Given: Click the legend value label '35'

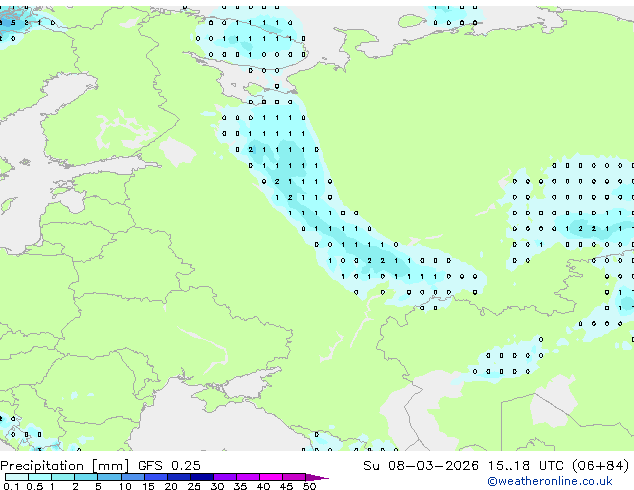Looking at the screenshot, I should (x=240, y=486).
